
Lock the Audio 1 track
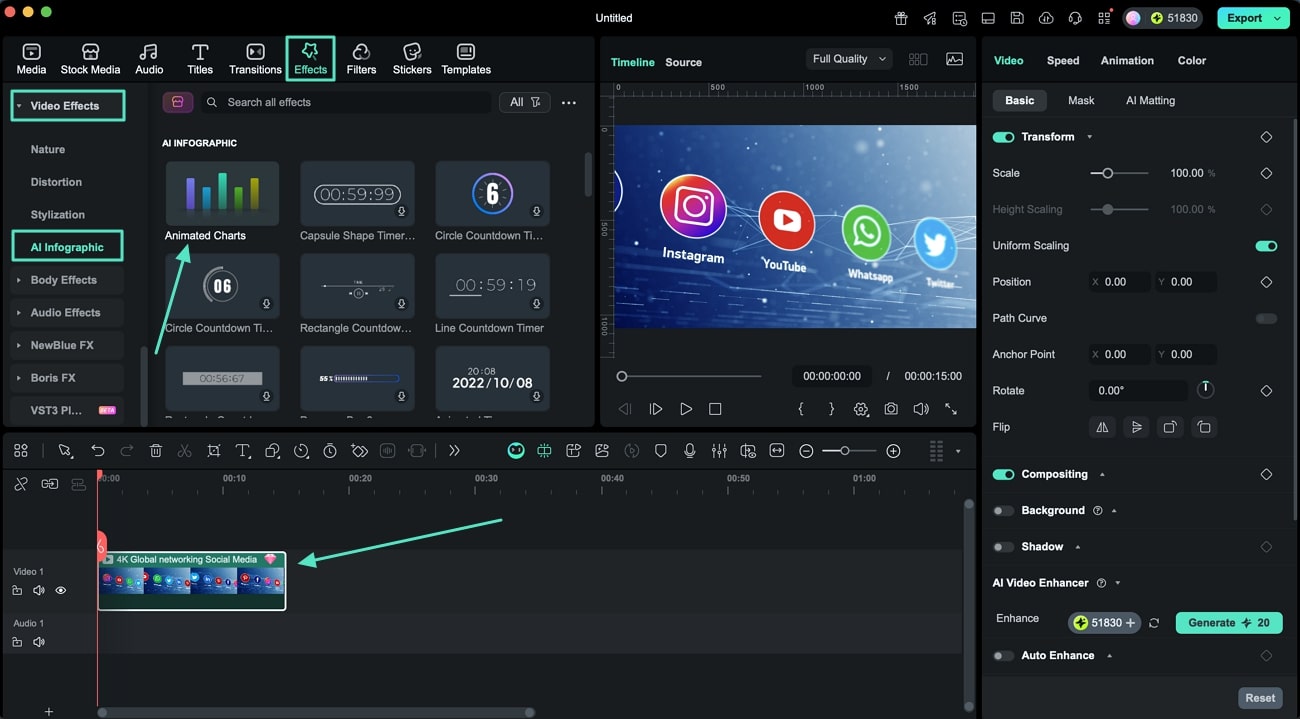coord(17,642)
